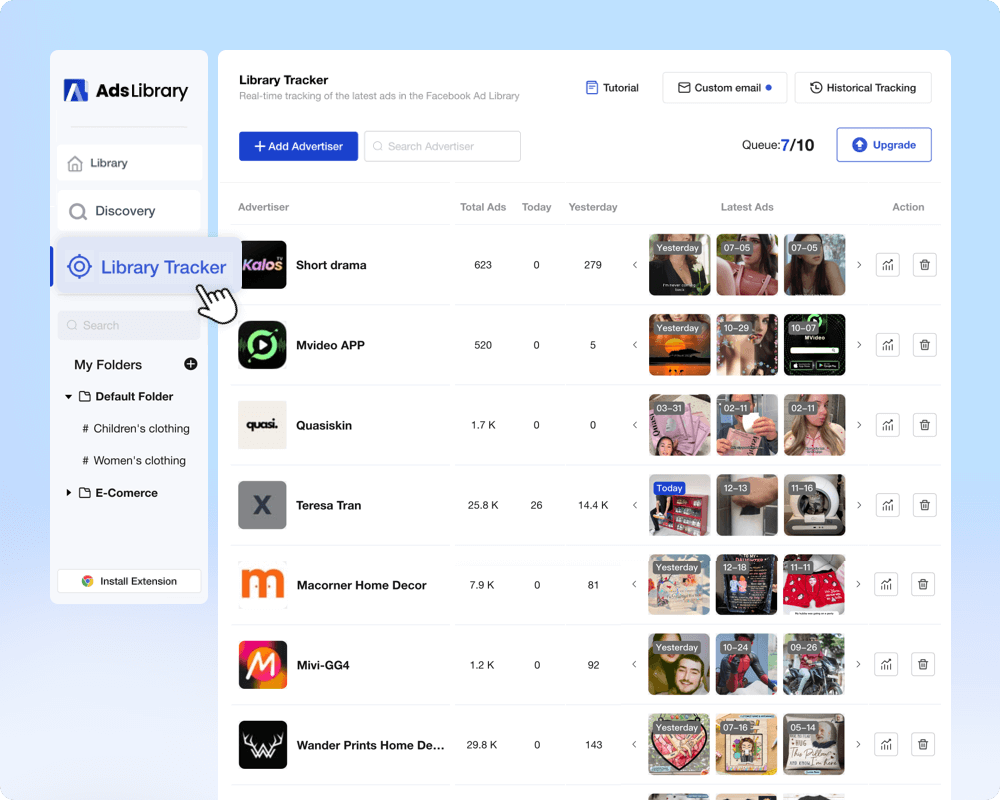Next latest ads in Mvideo APP row
This screenshot has height=800, width=1000.
click(859, 345)
